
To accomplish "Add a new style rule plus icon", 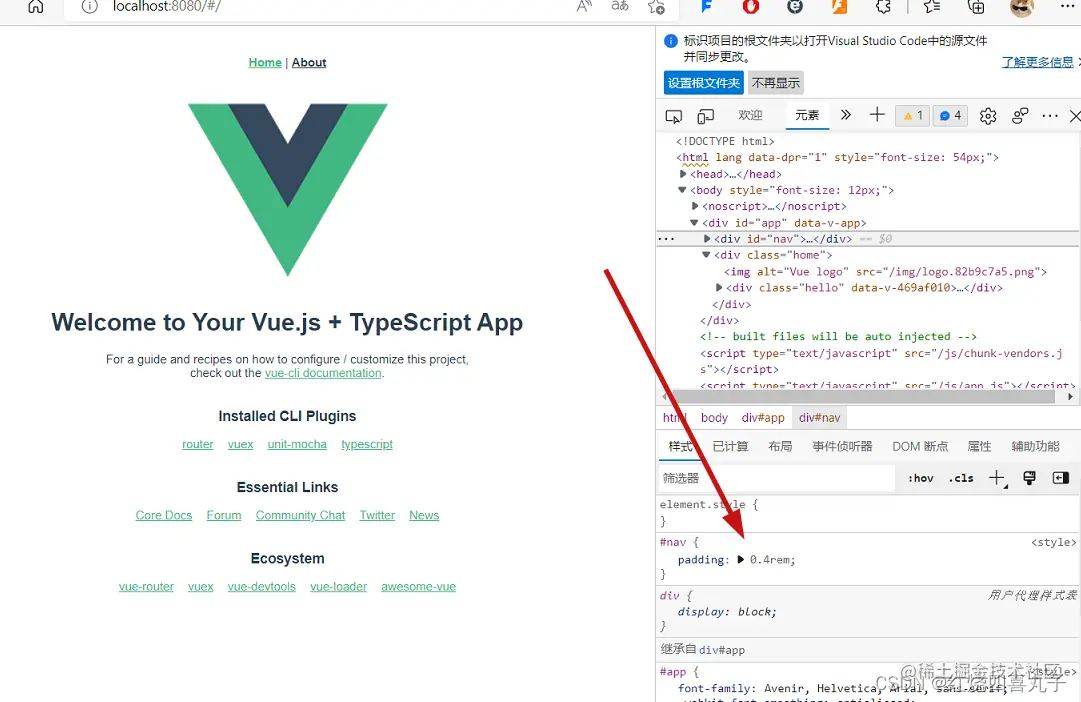I will [997, 478].
